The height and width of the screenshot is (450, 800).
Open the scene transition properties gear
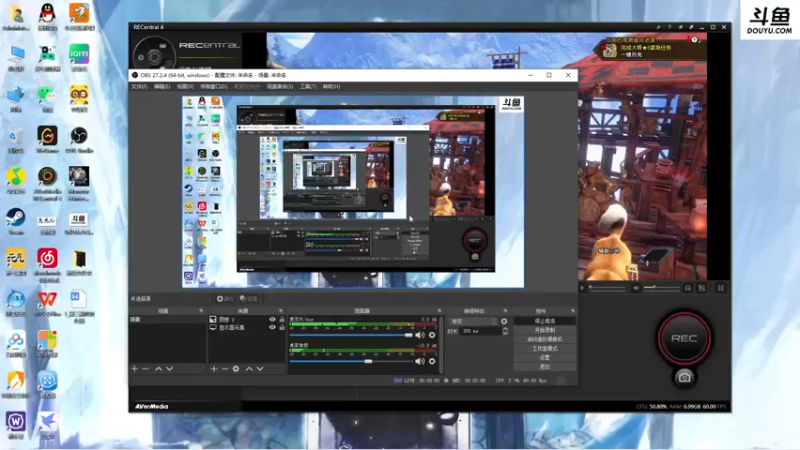pos(504,321)
